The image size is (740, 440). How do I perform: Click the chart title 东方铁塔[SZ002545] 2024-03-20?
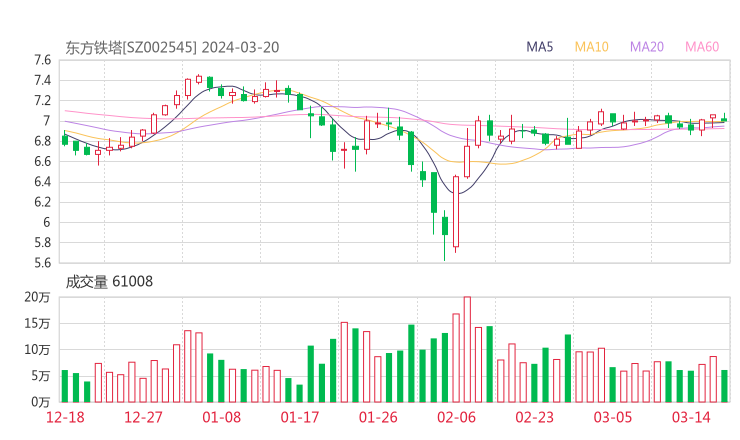(x=172, y=47)
